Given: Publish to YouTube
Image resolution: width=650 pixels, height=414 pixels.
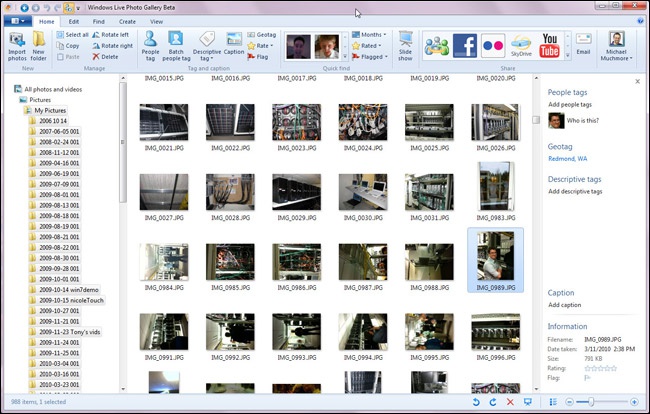Looking at the screenshot, I should (549, 46).
